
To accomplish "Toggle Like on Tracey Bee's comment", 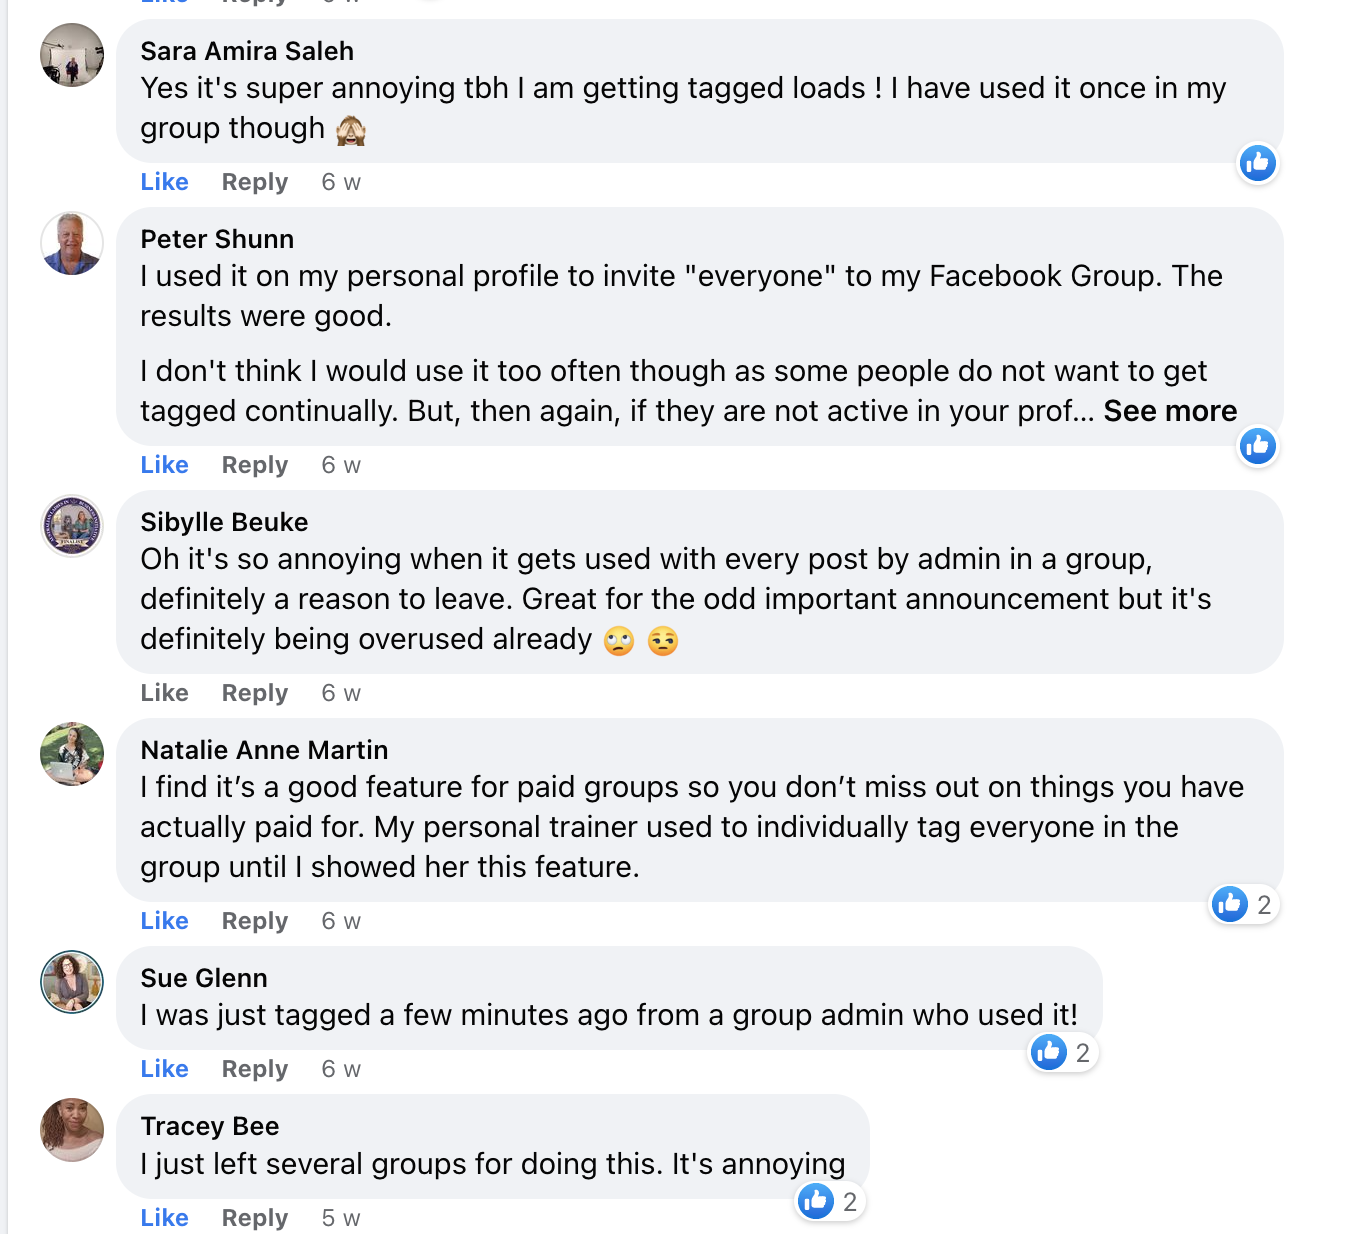I will coord(164,1218).
